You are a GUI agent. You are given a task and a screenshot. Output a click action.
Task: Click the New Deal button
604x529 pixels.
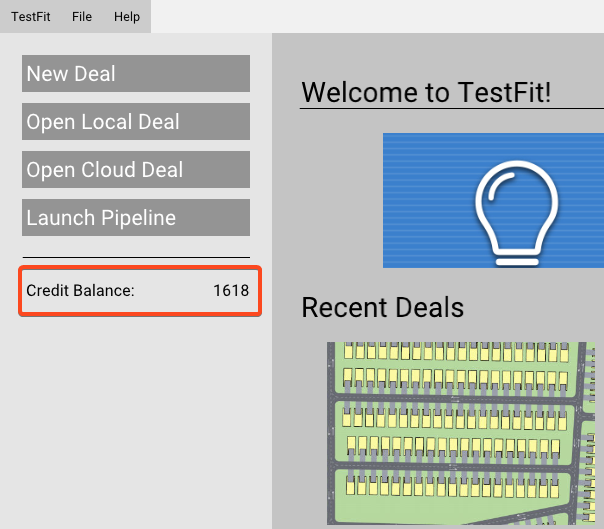pyautogui.click(x=136, y=74)
